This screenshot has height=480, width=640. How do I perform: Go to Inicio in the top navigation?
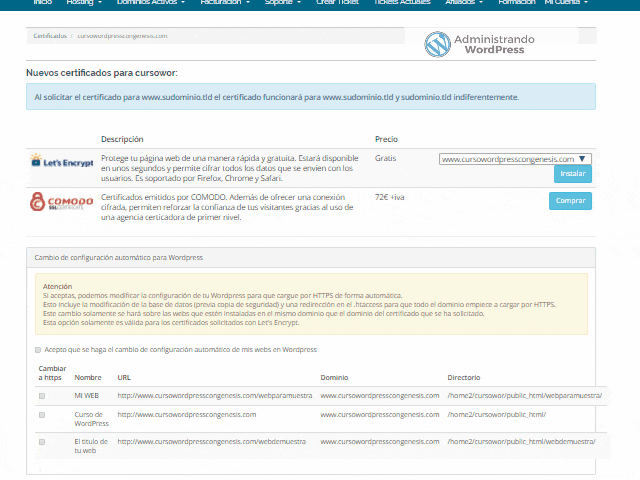(x=43, y=2)
